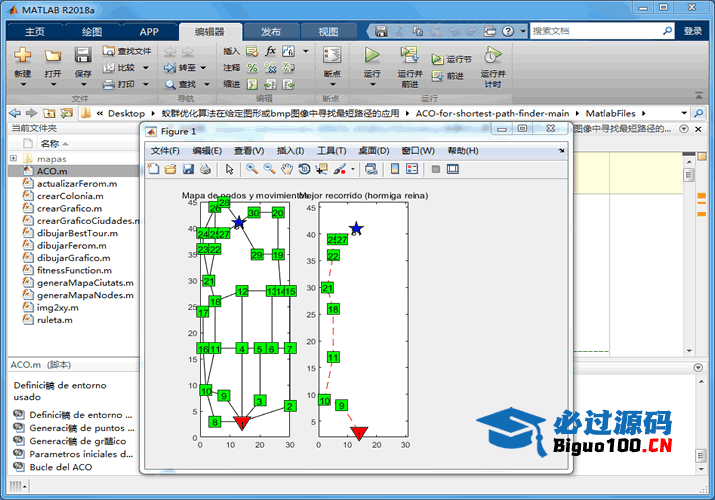The image size is (715, 500).
Task: Open the brush color dropdown in Figure 1
Action: coord(353,170)
